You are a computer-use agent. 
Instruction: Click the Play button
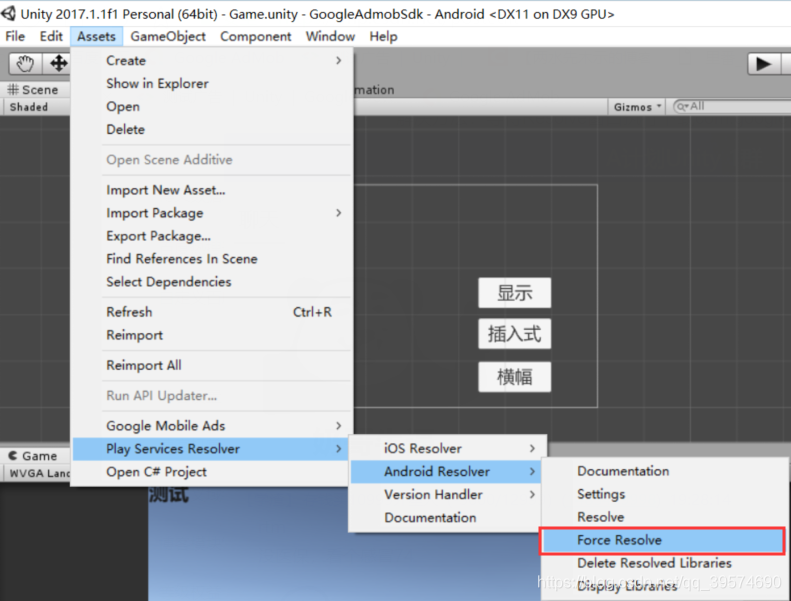click(x=763, y=64)
